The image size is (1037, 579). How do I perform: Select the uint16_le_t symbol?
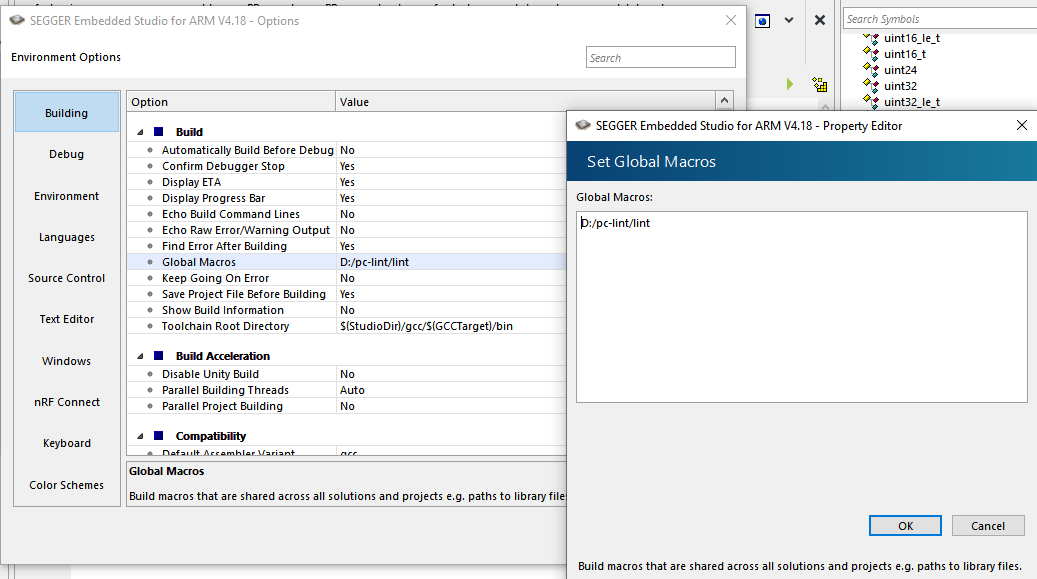click(x=912, y=38)
